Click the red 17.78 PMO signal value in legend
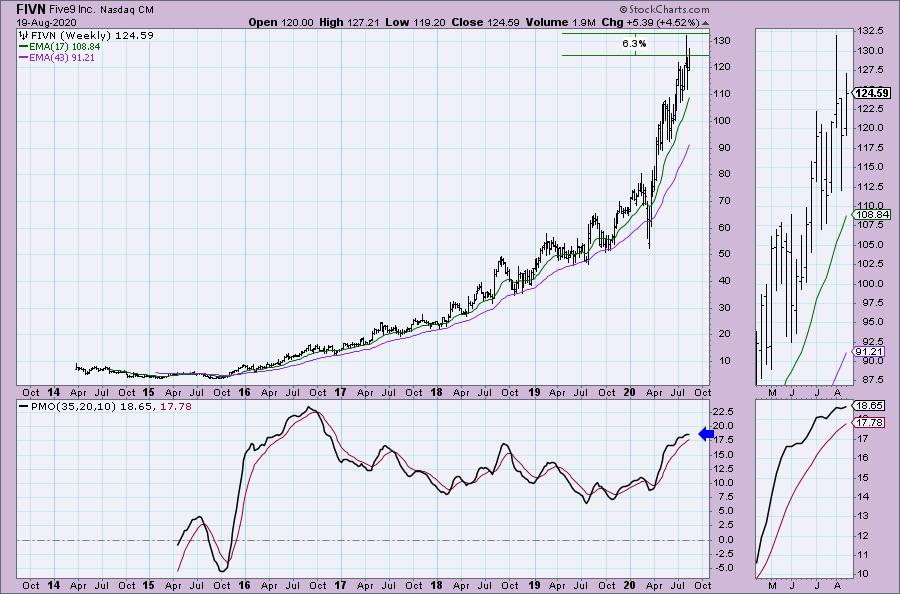This screenshot has width=900, height=594. pos(176,406)
